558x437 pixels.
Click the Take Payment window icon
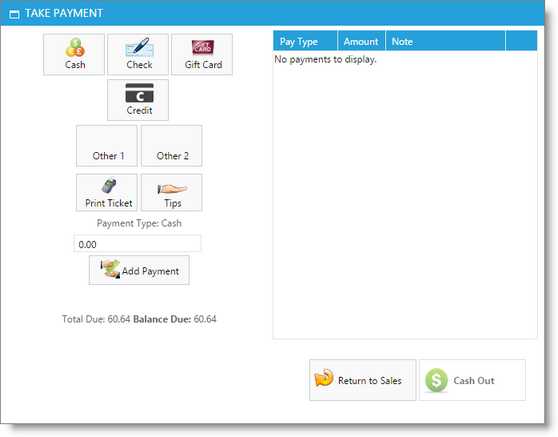pyautogui.click(x=14, y=14)
